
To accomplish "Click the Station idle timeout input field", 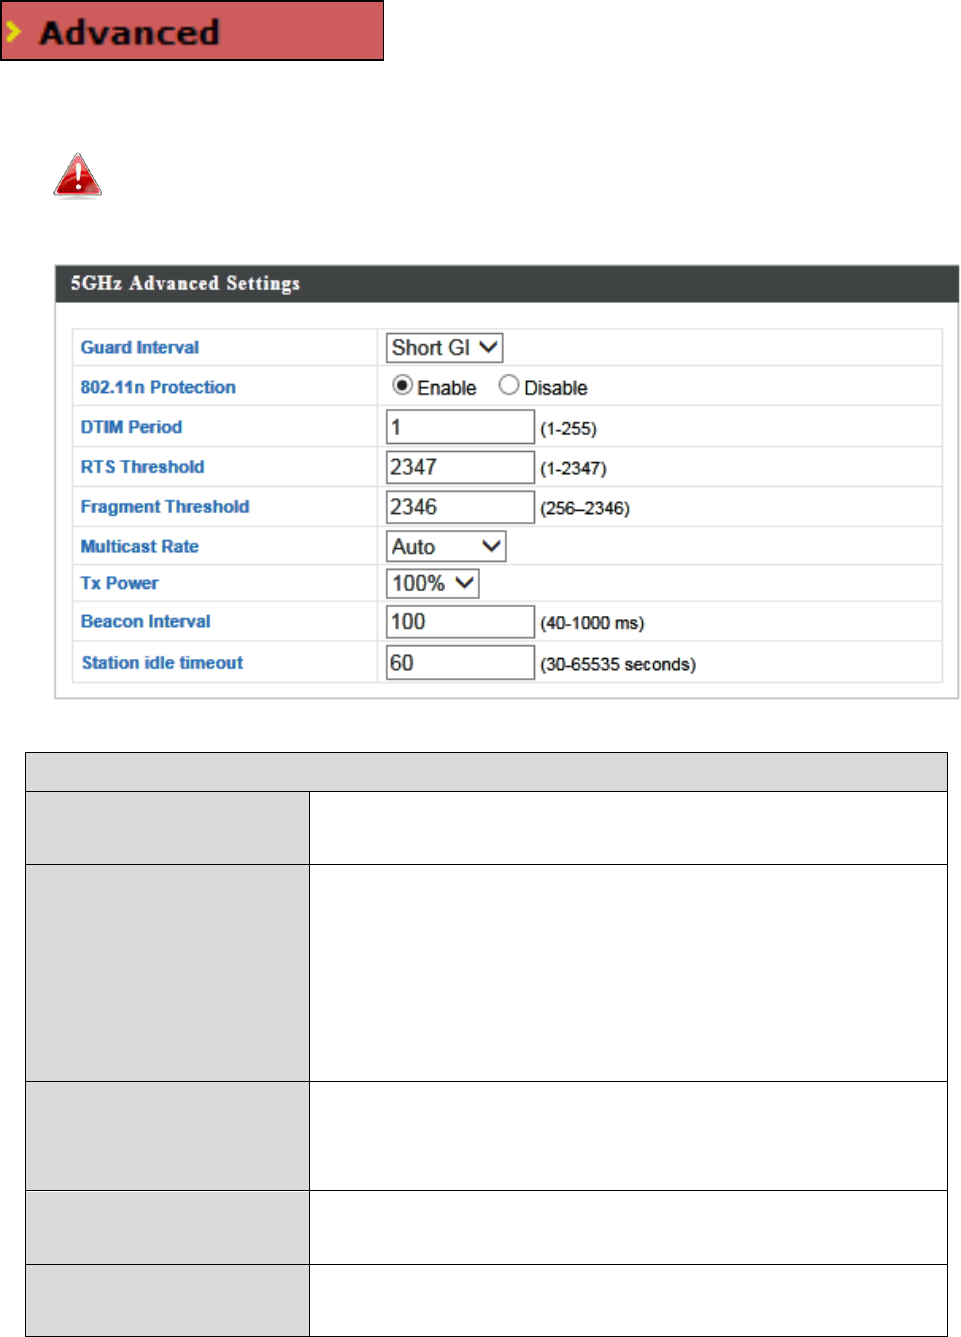I will click(461, 662).
